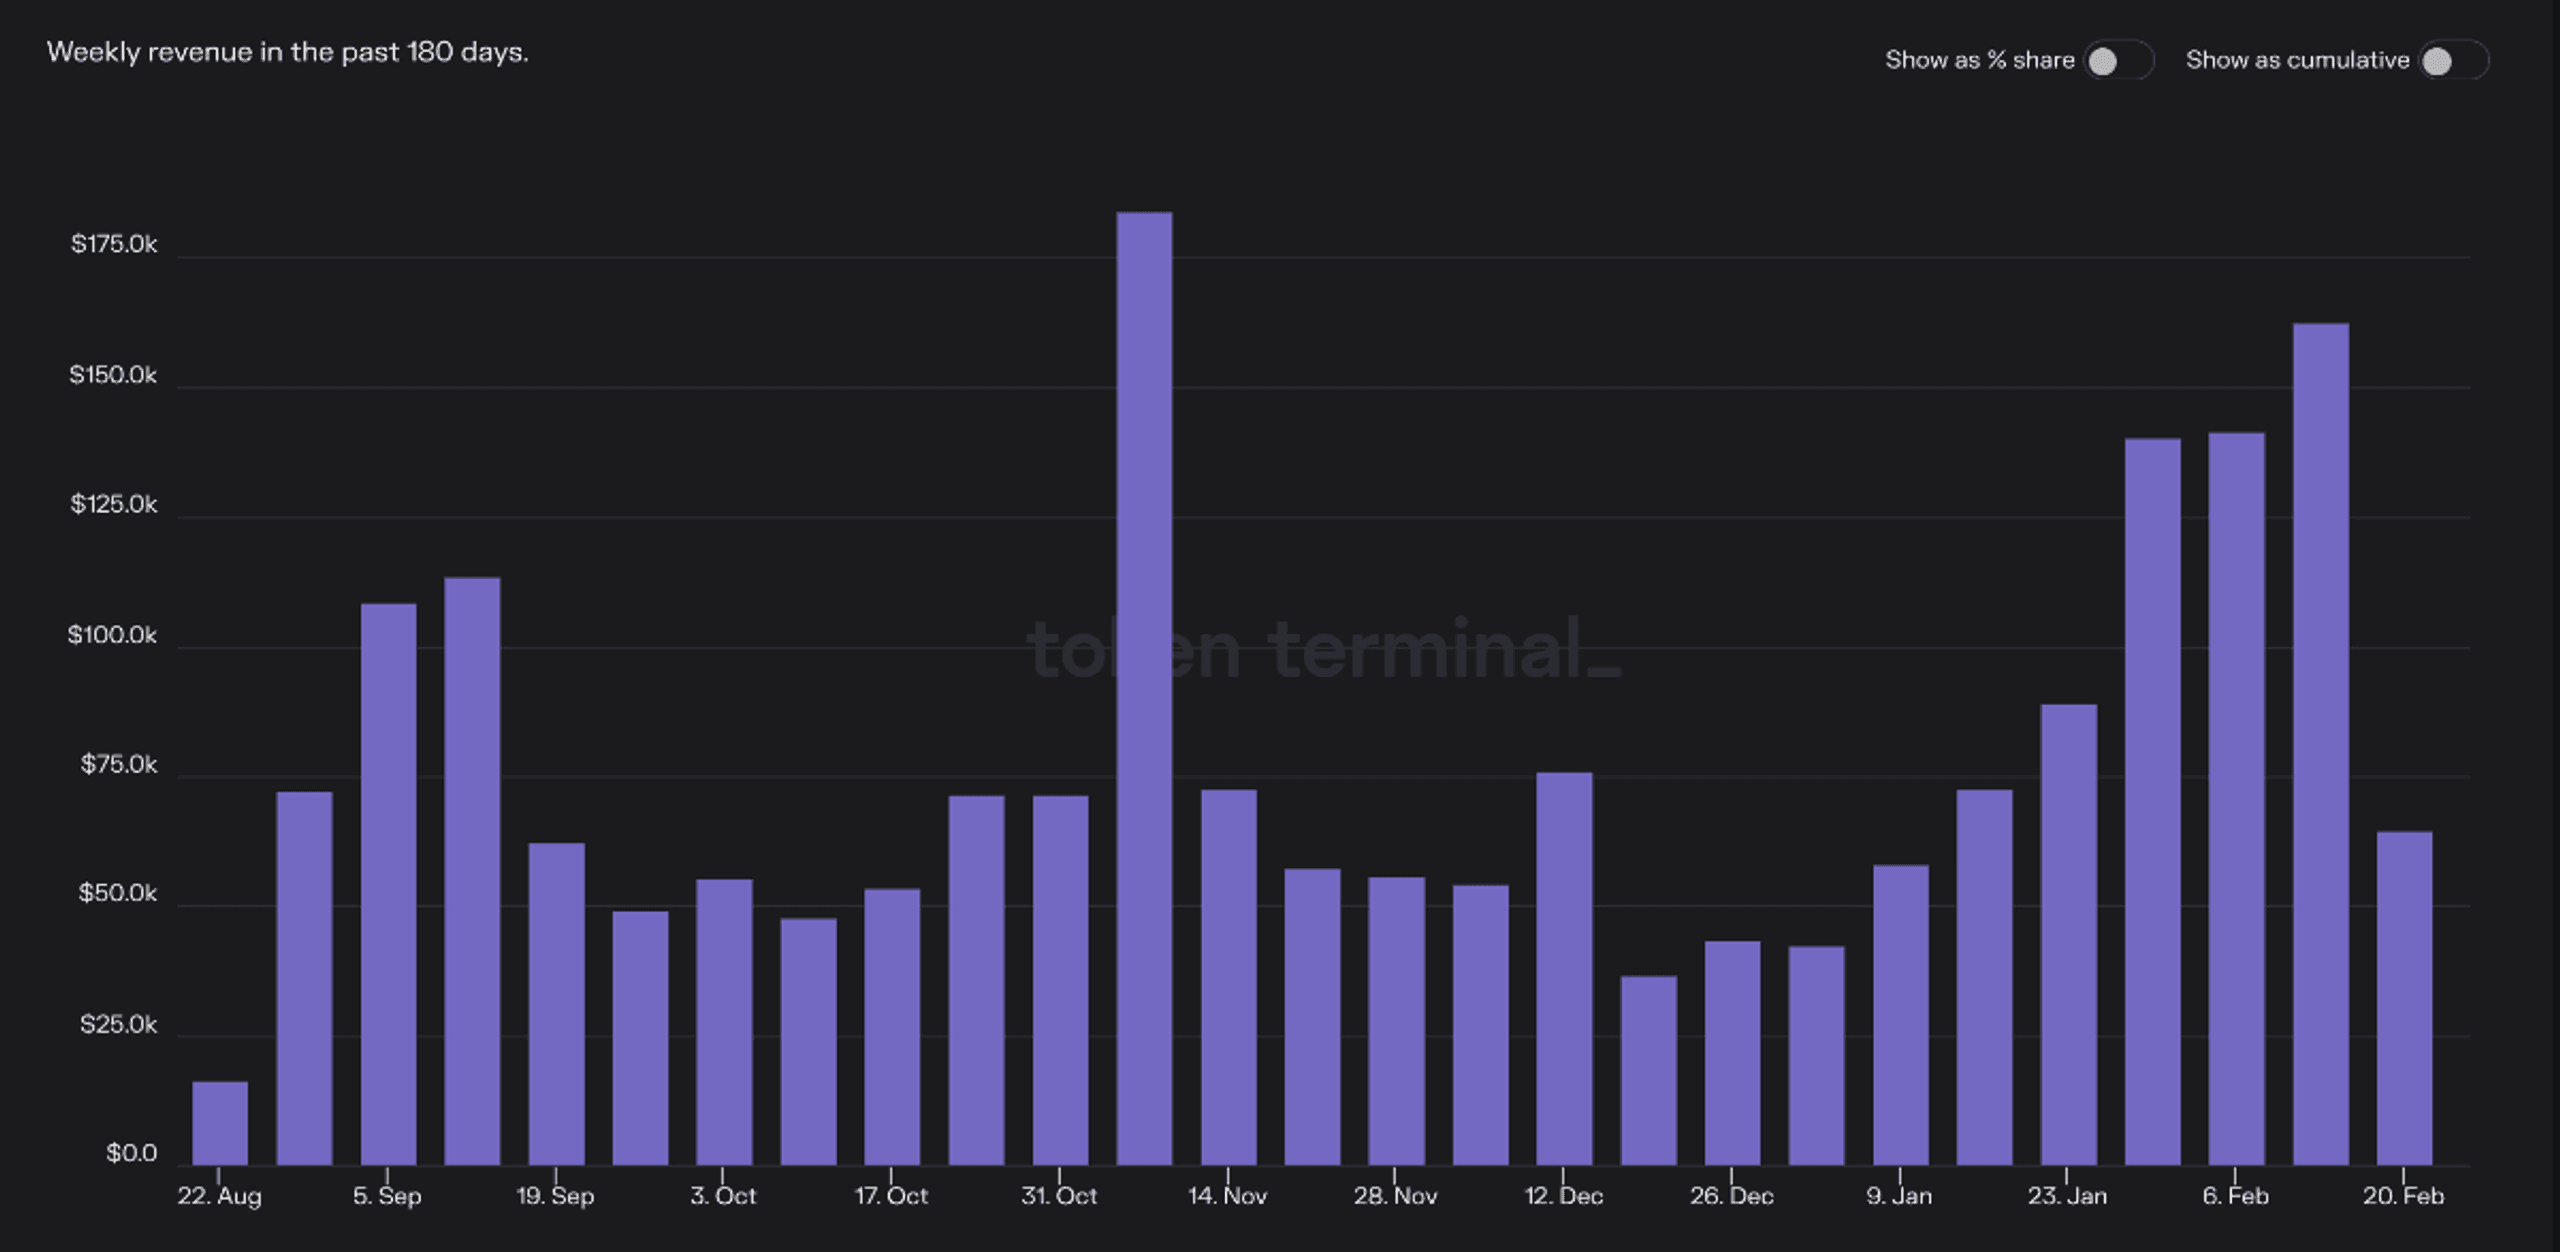The image size is (2560, 1252).
Task: Click the 28. Nov bar
Action: (1396, 1022)
